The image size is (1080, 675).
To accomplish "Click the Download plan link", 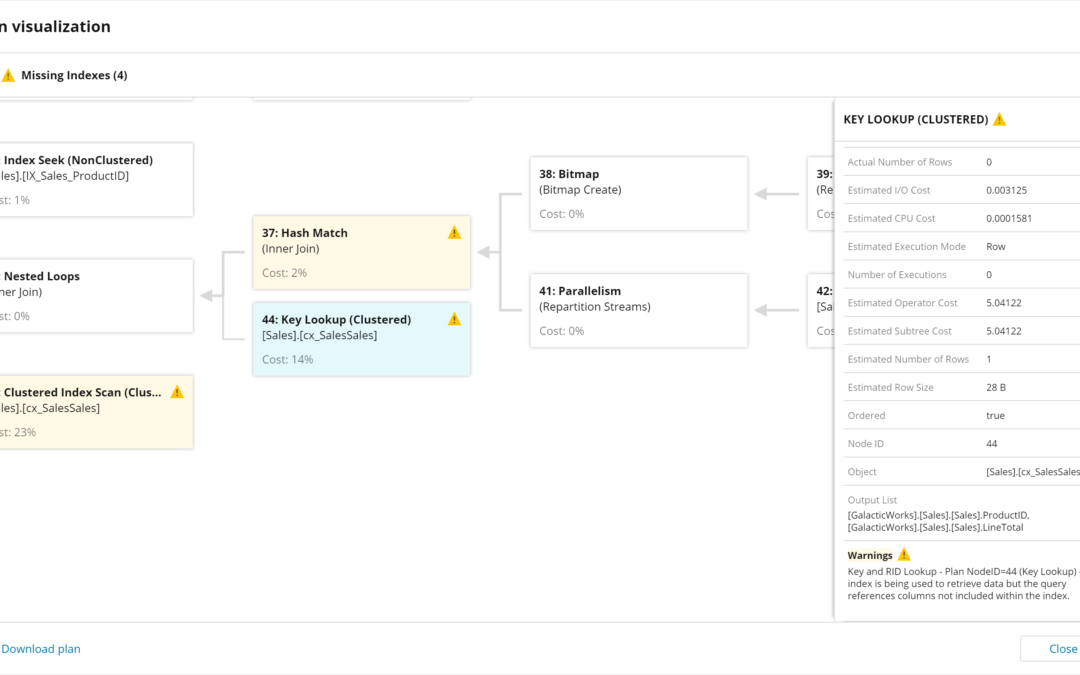I will (41, 649).
